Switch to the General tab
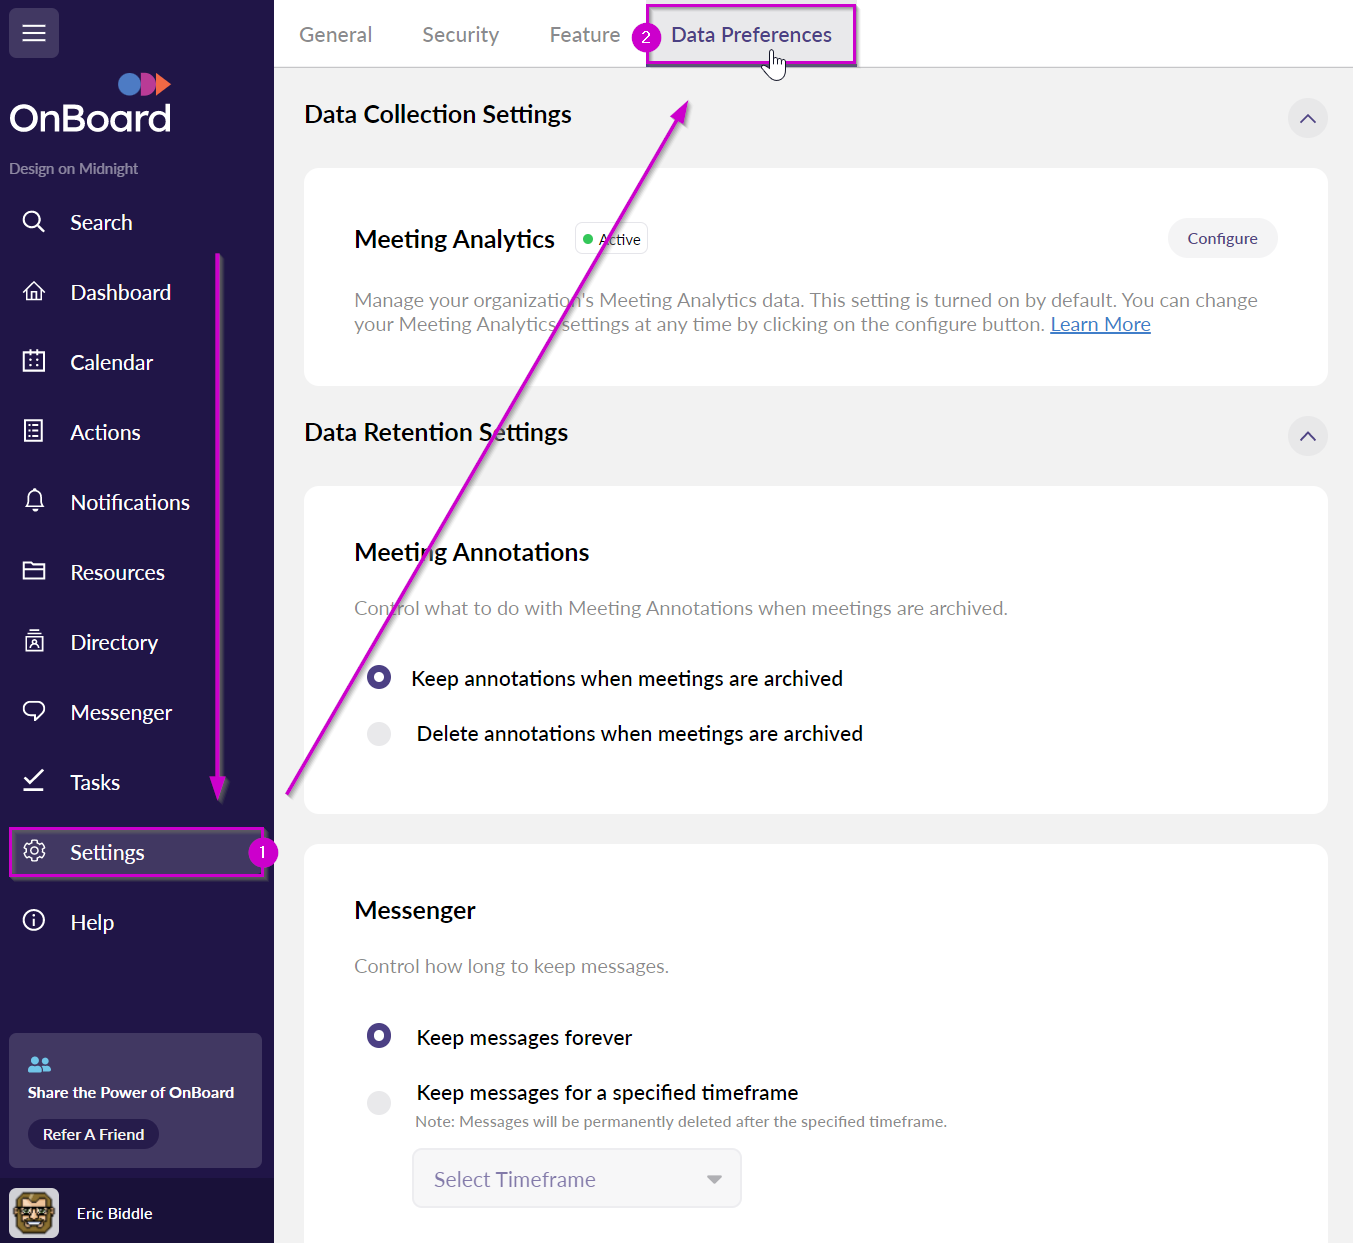Screen dimensions: 1353x1243 tap(336, 35)
